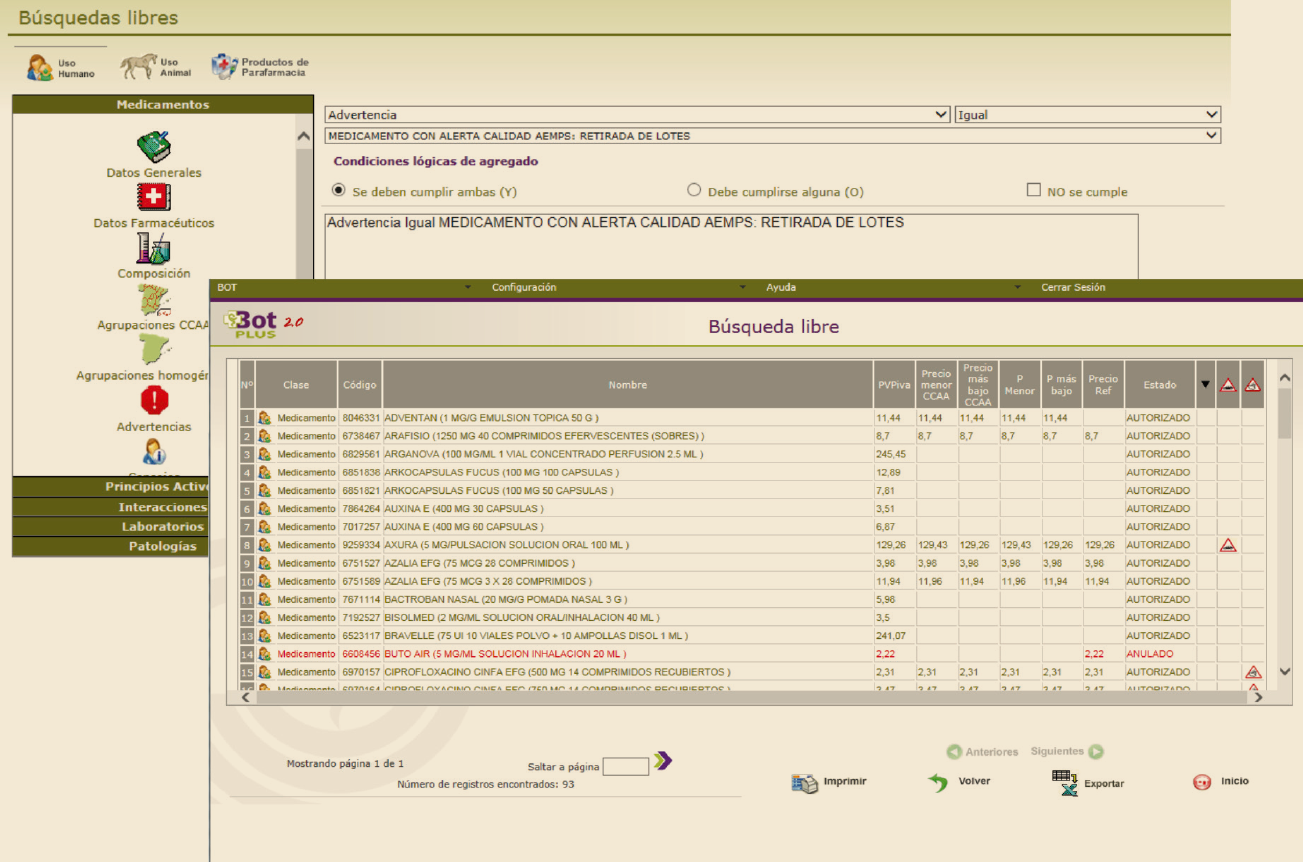Select 'Debe cumplirse alguna (O)' option
The height and width of the screenshot is (862, 1303).
[x=694, y=190]
